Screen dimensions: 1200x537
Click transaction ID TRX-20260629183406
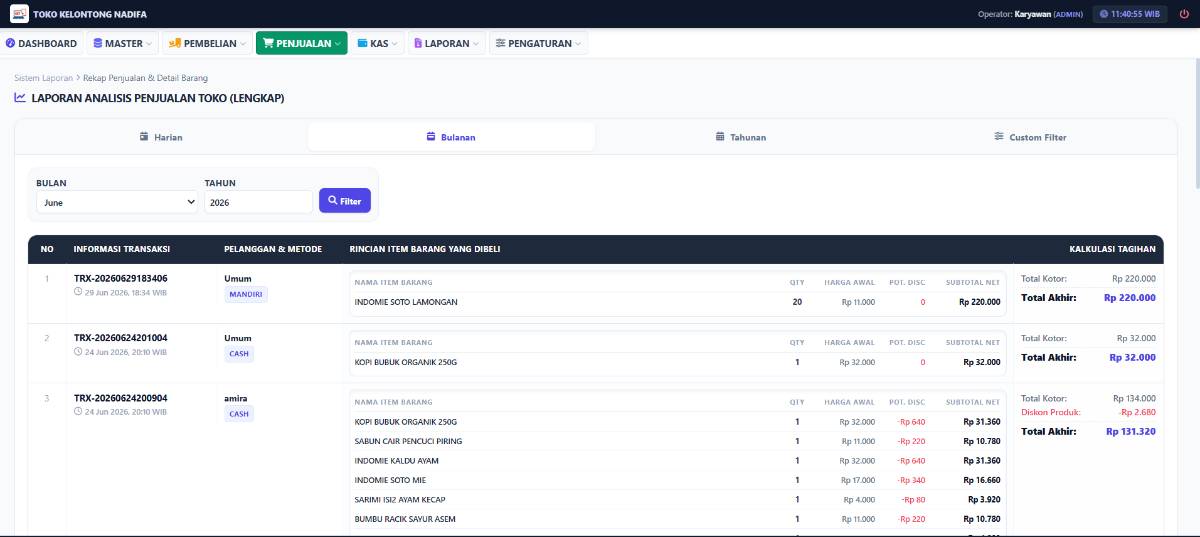click(121, 278)
